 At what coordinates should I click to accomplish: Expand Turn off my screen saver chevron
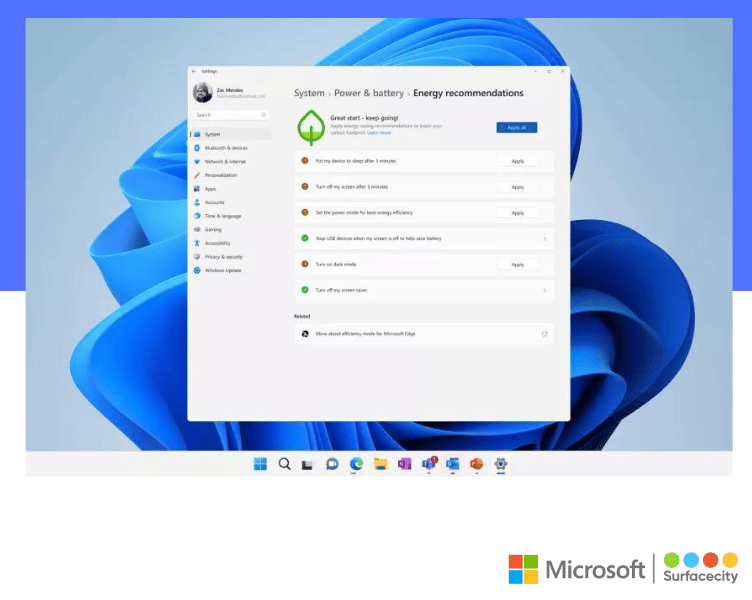pos(544,290)
